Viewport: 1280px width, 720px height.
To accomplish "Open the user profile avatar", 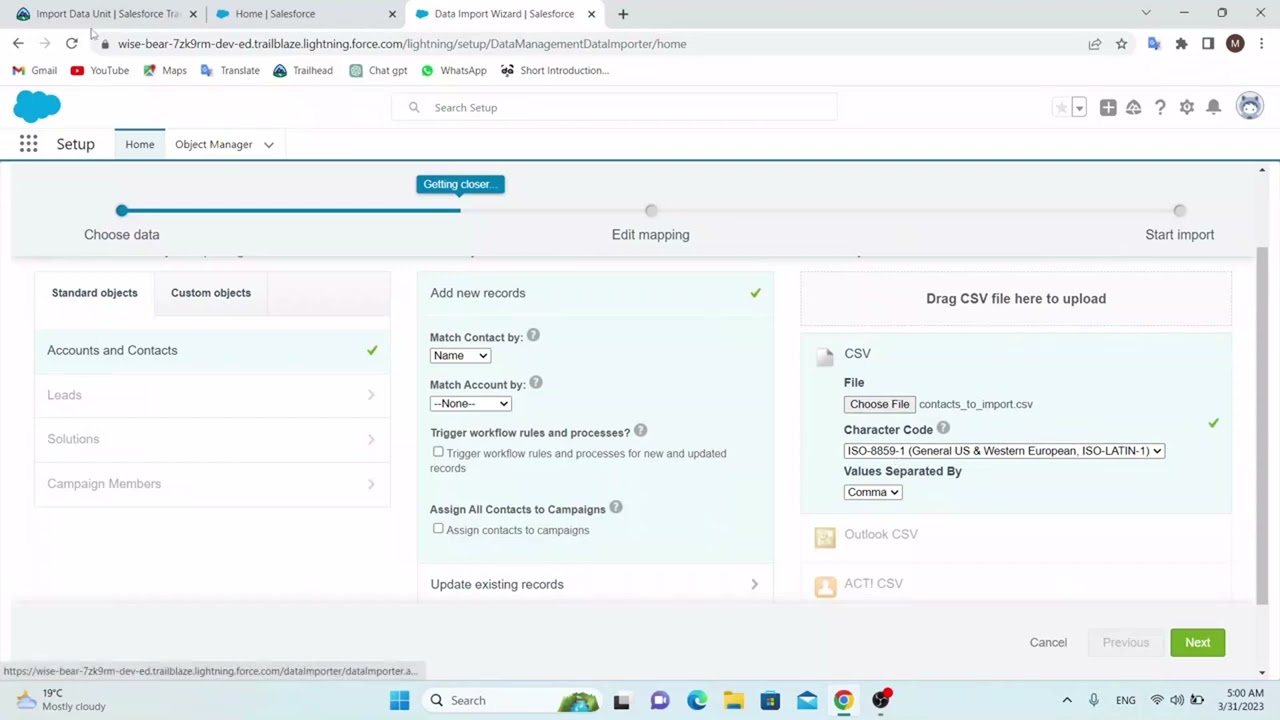I will (x=1250, y=106).
